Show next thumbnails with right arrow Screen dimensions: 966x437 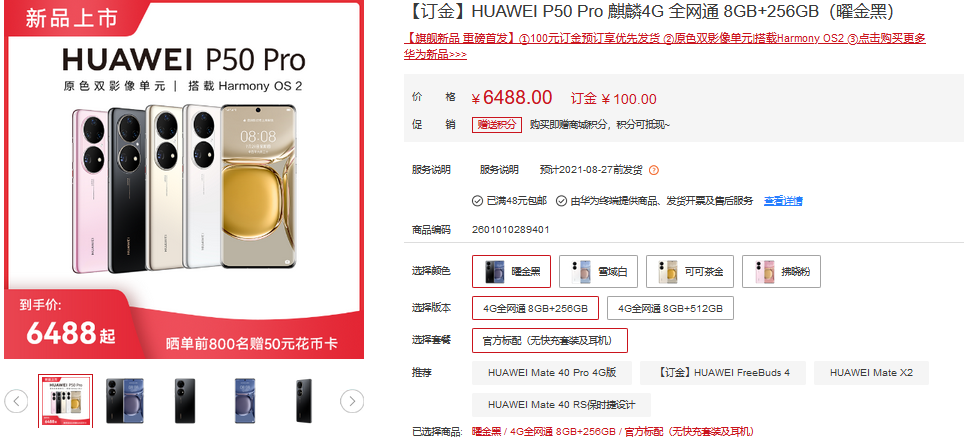coord(352,401)
